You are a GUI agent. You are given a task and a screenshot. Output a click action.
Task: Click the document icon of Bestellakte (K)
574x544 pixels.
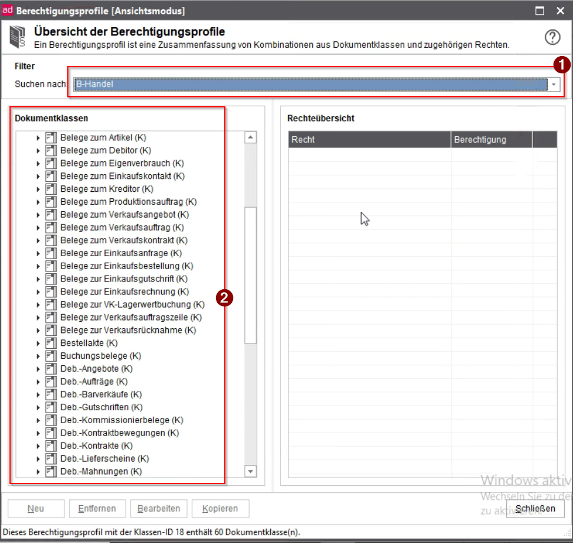coord(51,343)
